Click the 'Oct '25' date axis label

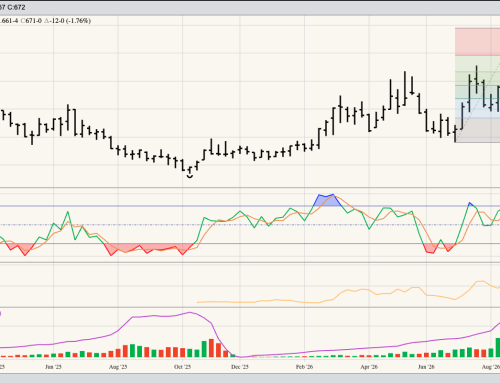click(182, 367)
